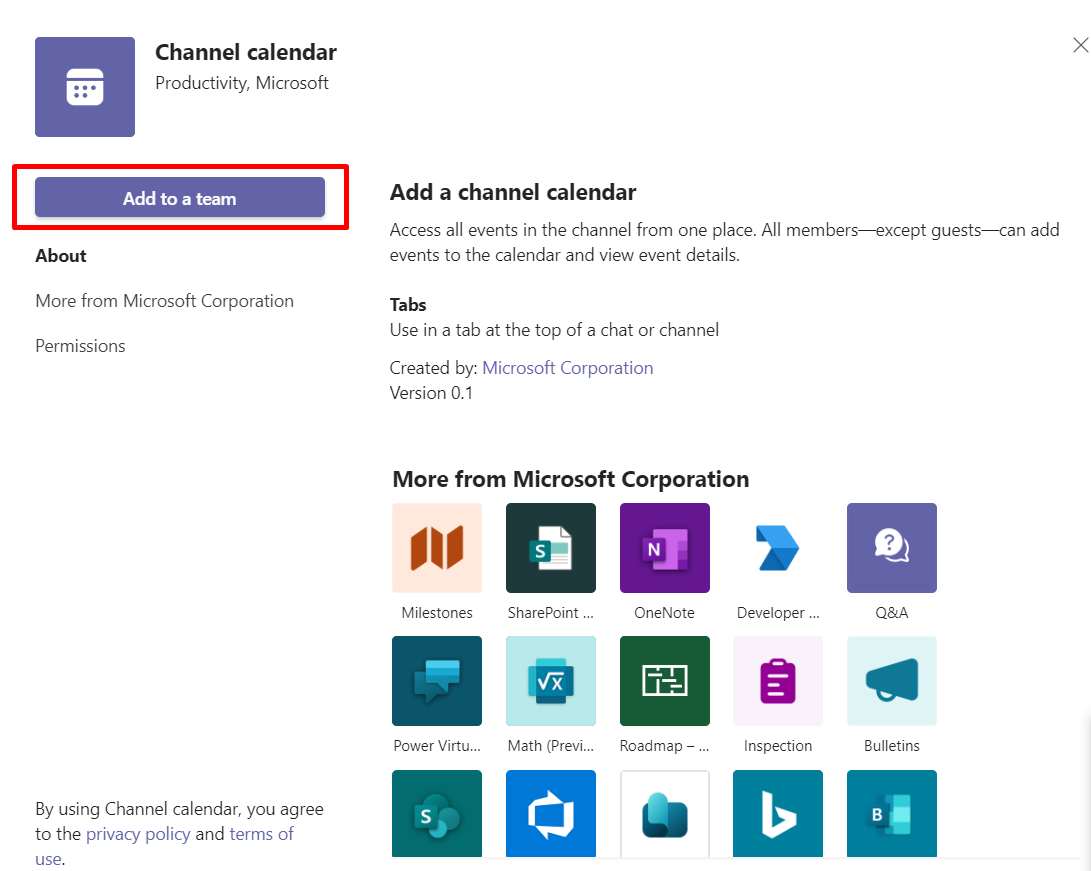Open the Bing app icon
This screenshot has width=1091, height=871.
tap(778, 813)
